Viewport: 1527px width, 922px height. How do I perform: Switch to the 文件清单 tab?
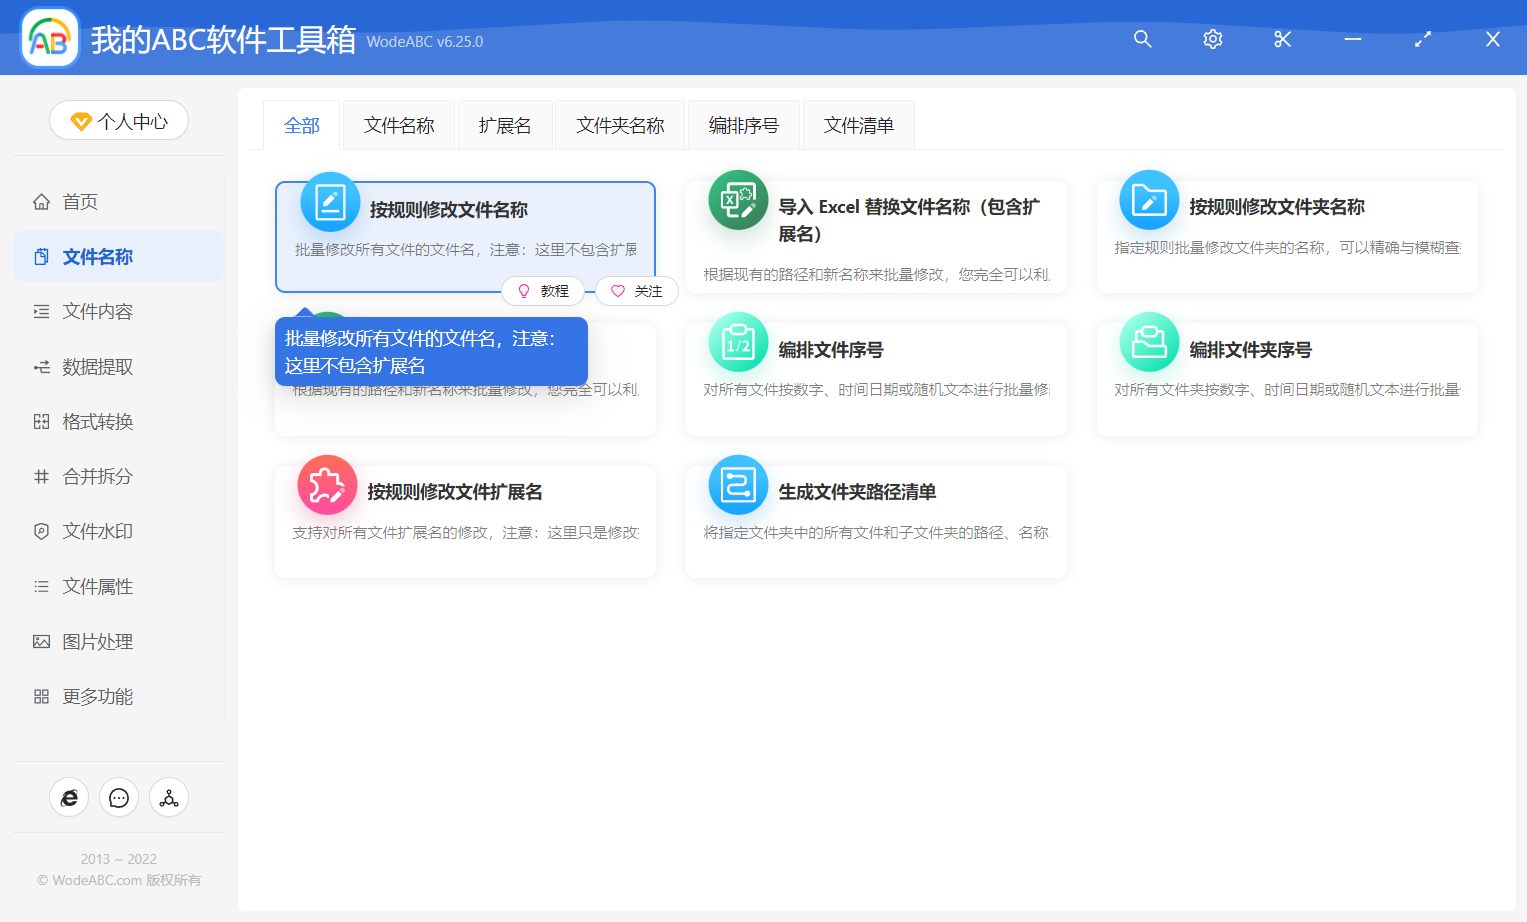click(858, 124)
